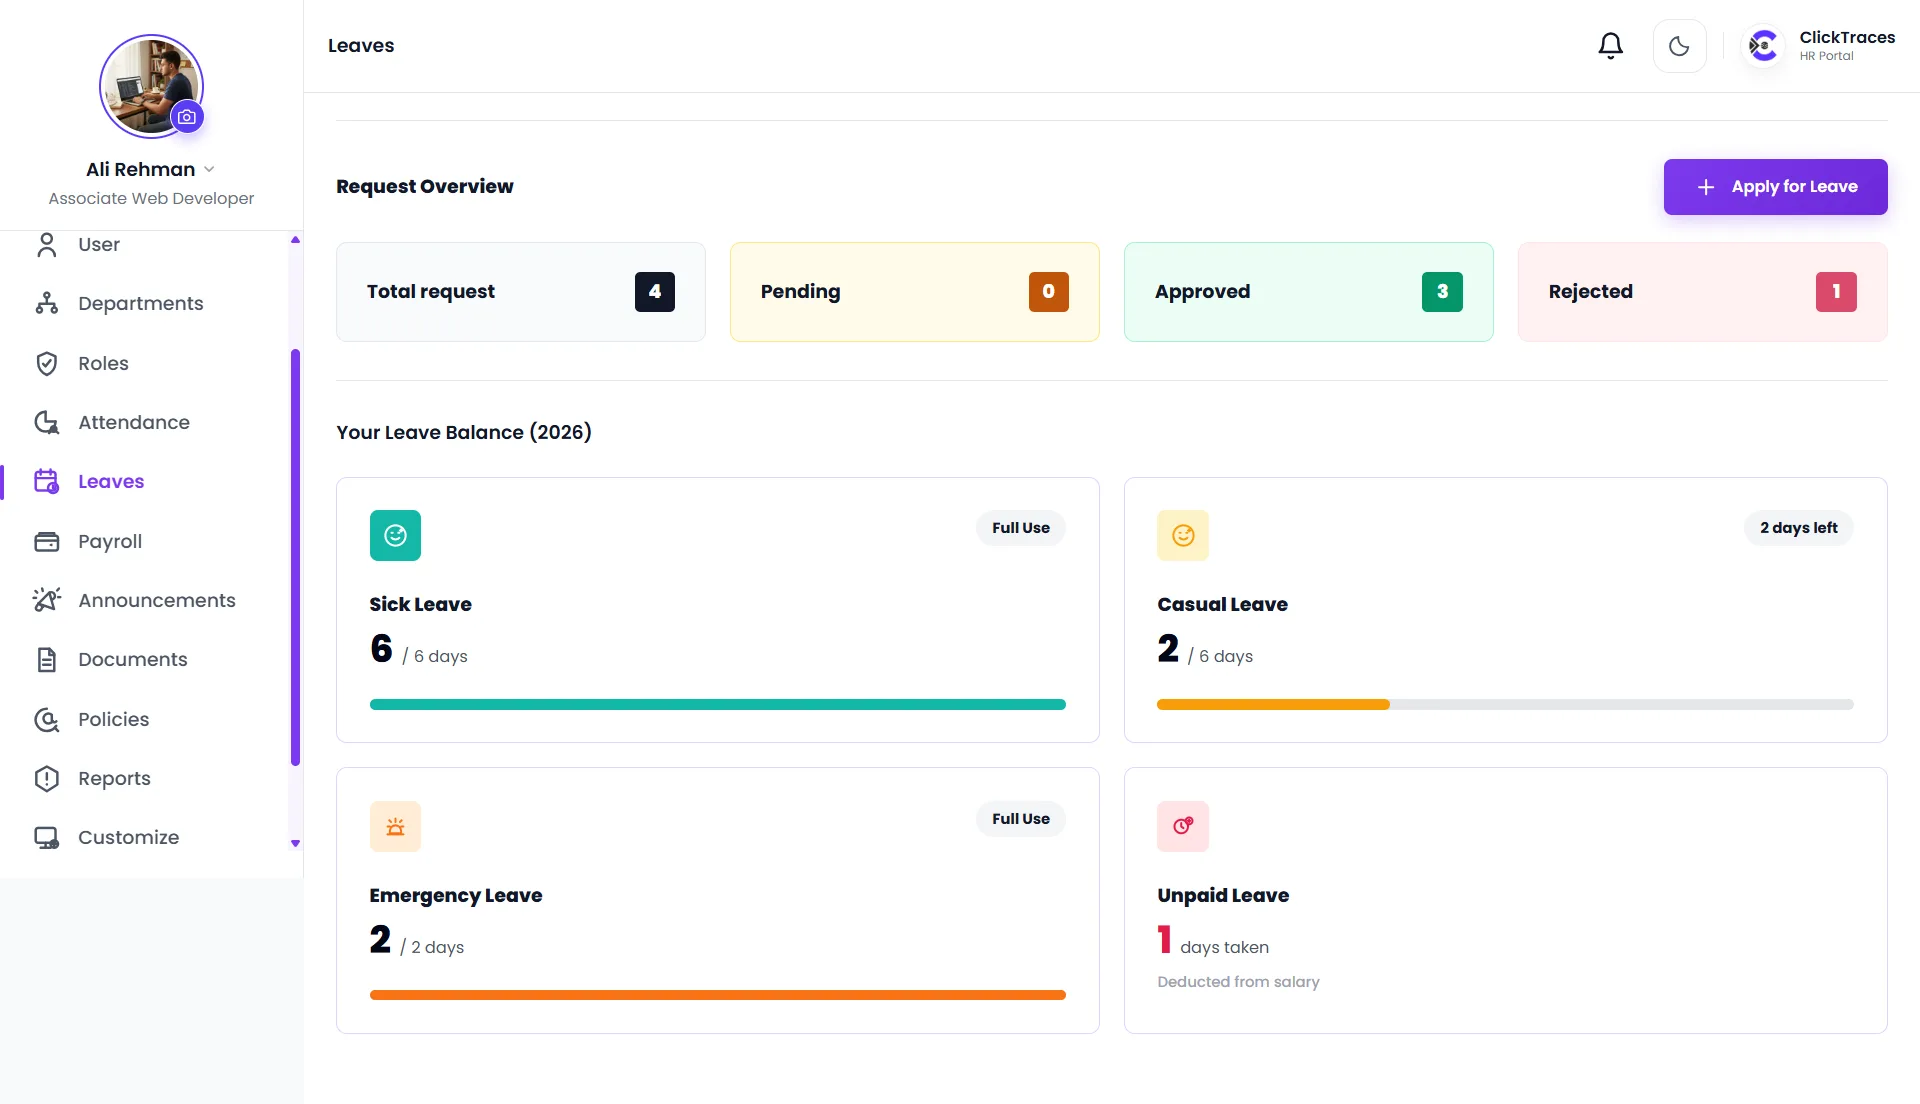Image resolution: width=1920 pixels, height=1104 pixels.
Task: Open the Approved requests card
Action: 1308,292
